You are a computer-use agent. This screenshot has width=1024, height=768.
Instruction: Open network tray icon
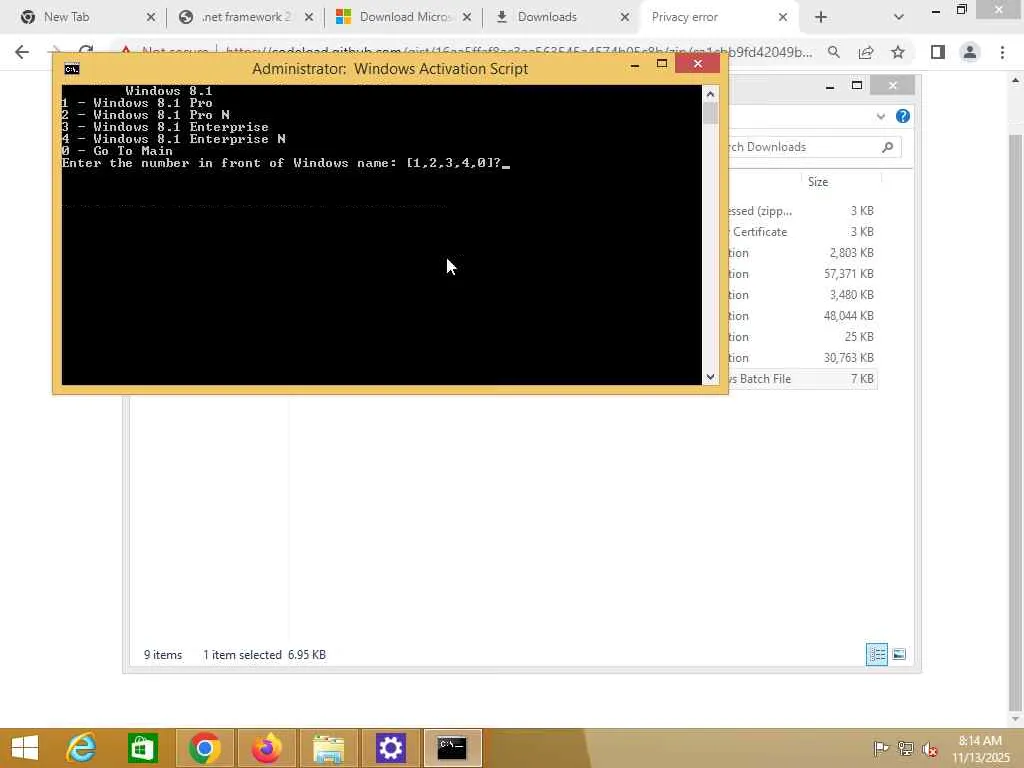[x=906, y=748]
